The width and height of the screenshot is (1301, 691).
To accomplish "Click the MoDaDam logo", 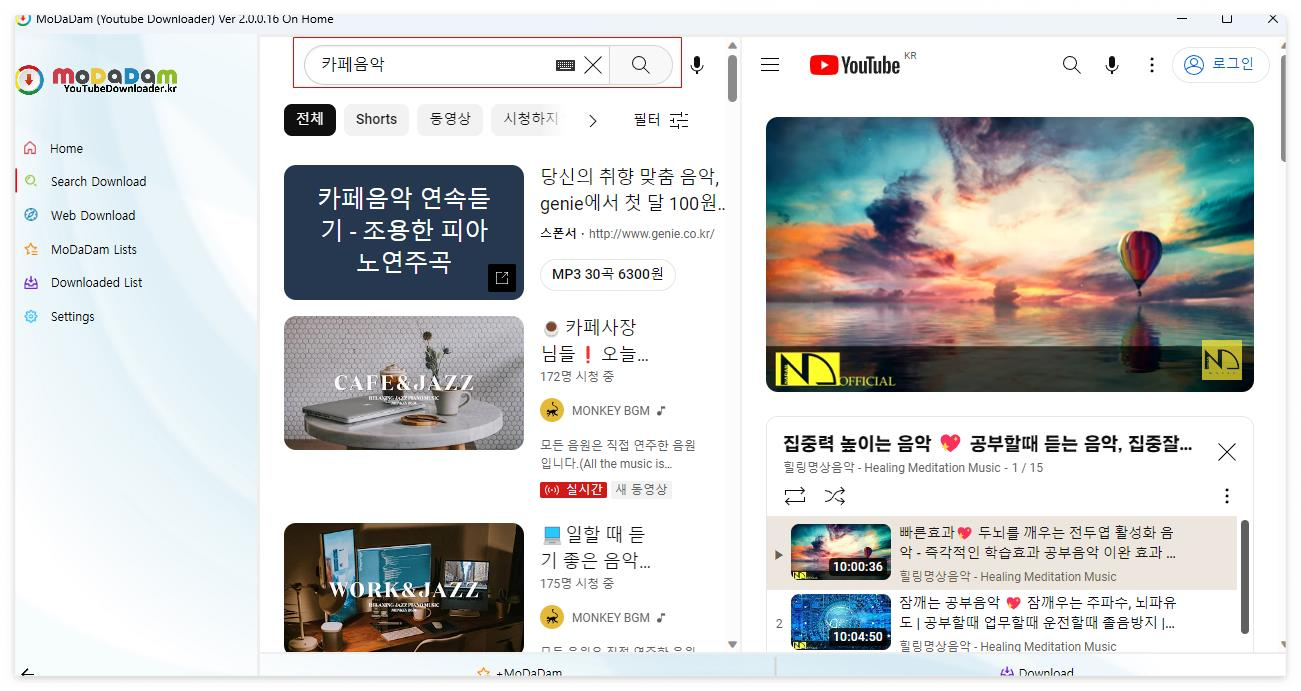I will 97,79.
